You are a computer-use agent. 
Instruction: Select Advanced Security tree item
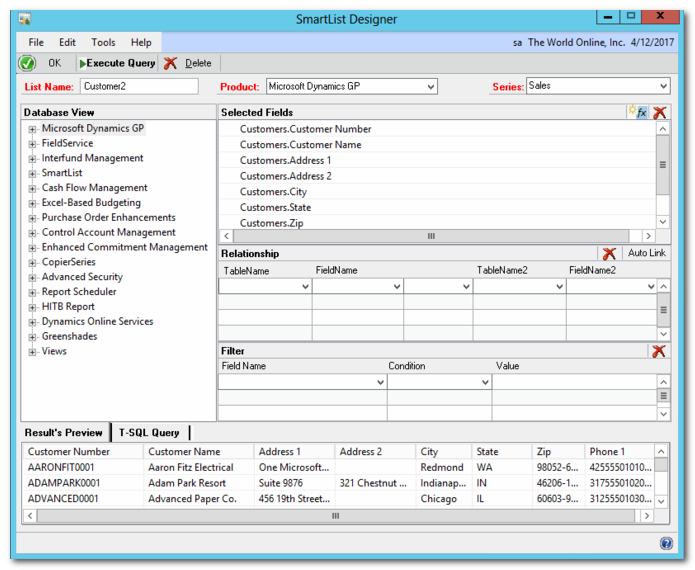pyautogui.click(x=82, y=277)
